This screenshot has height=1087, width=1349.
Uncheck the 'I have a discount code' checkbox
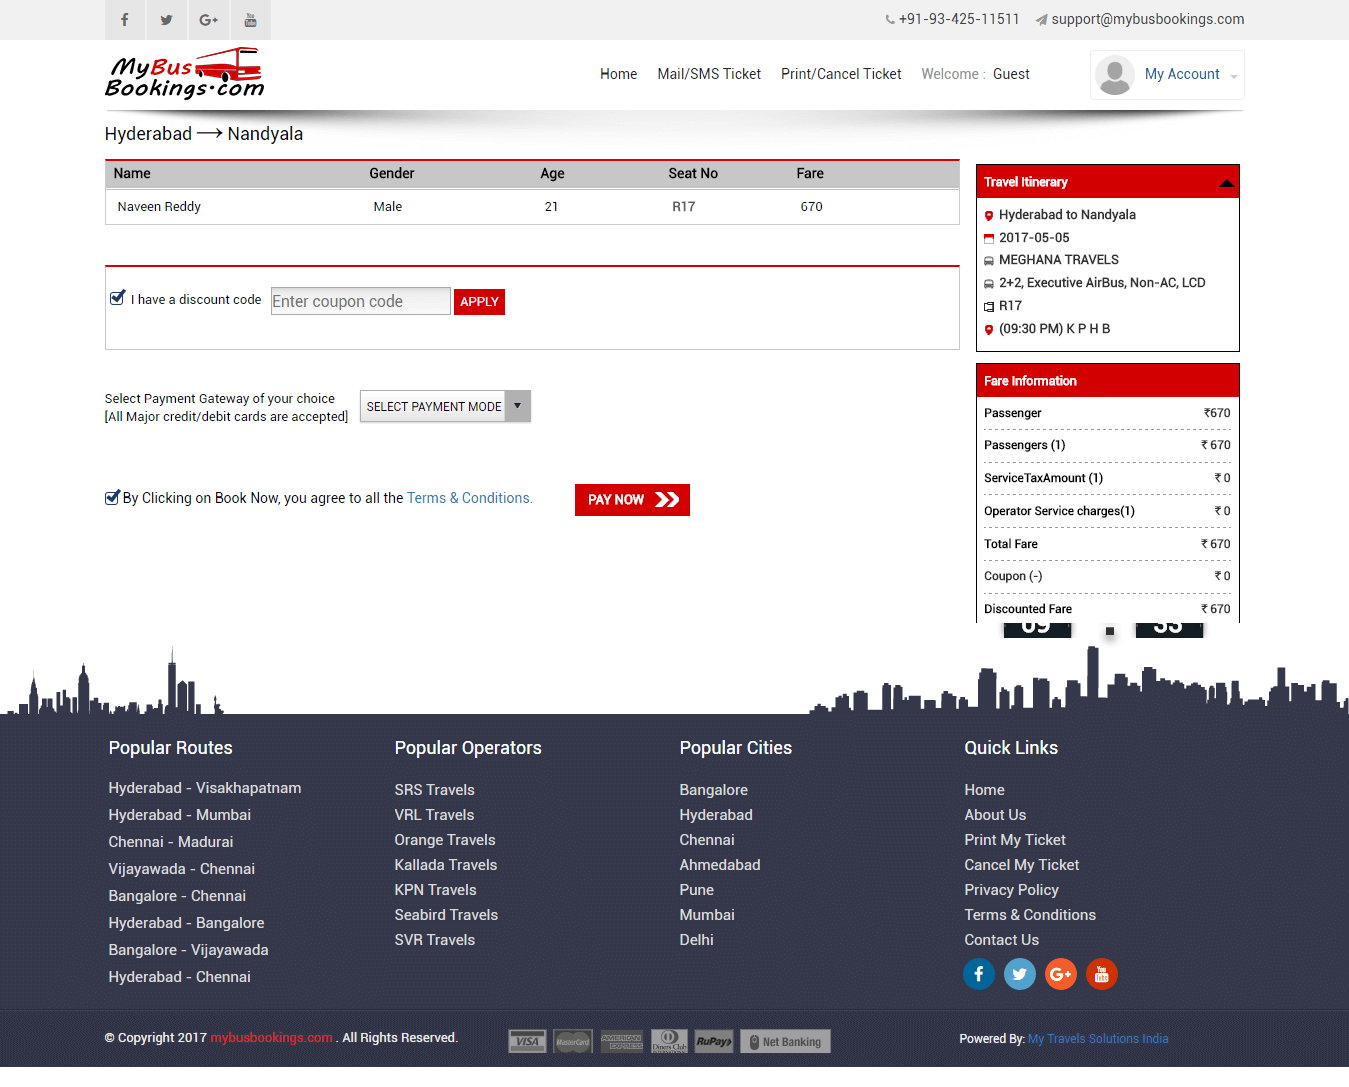(x=117, y=298)
